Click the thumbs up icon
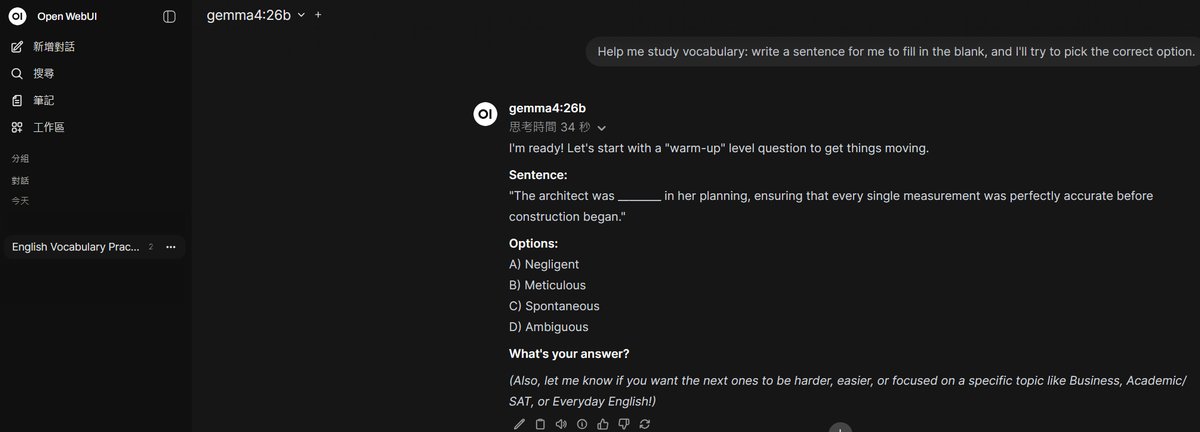1200x432 pixels. coord(603,424)
